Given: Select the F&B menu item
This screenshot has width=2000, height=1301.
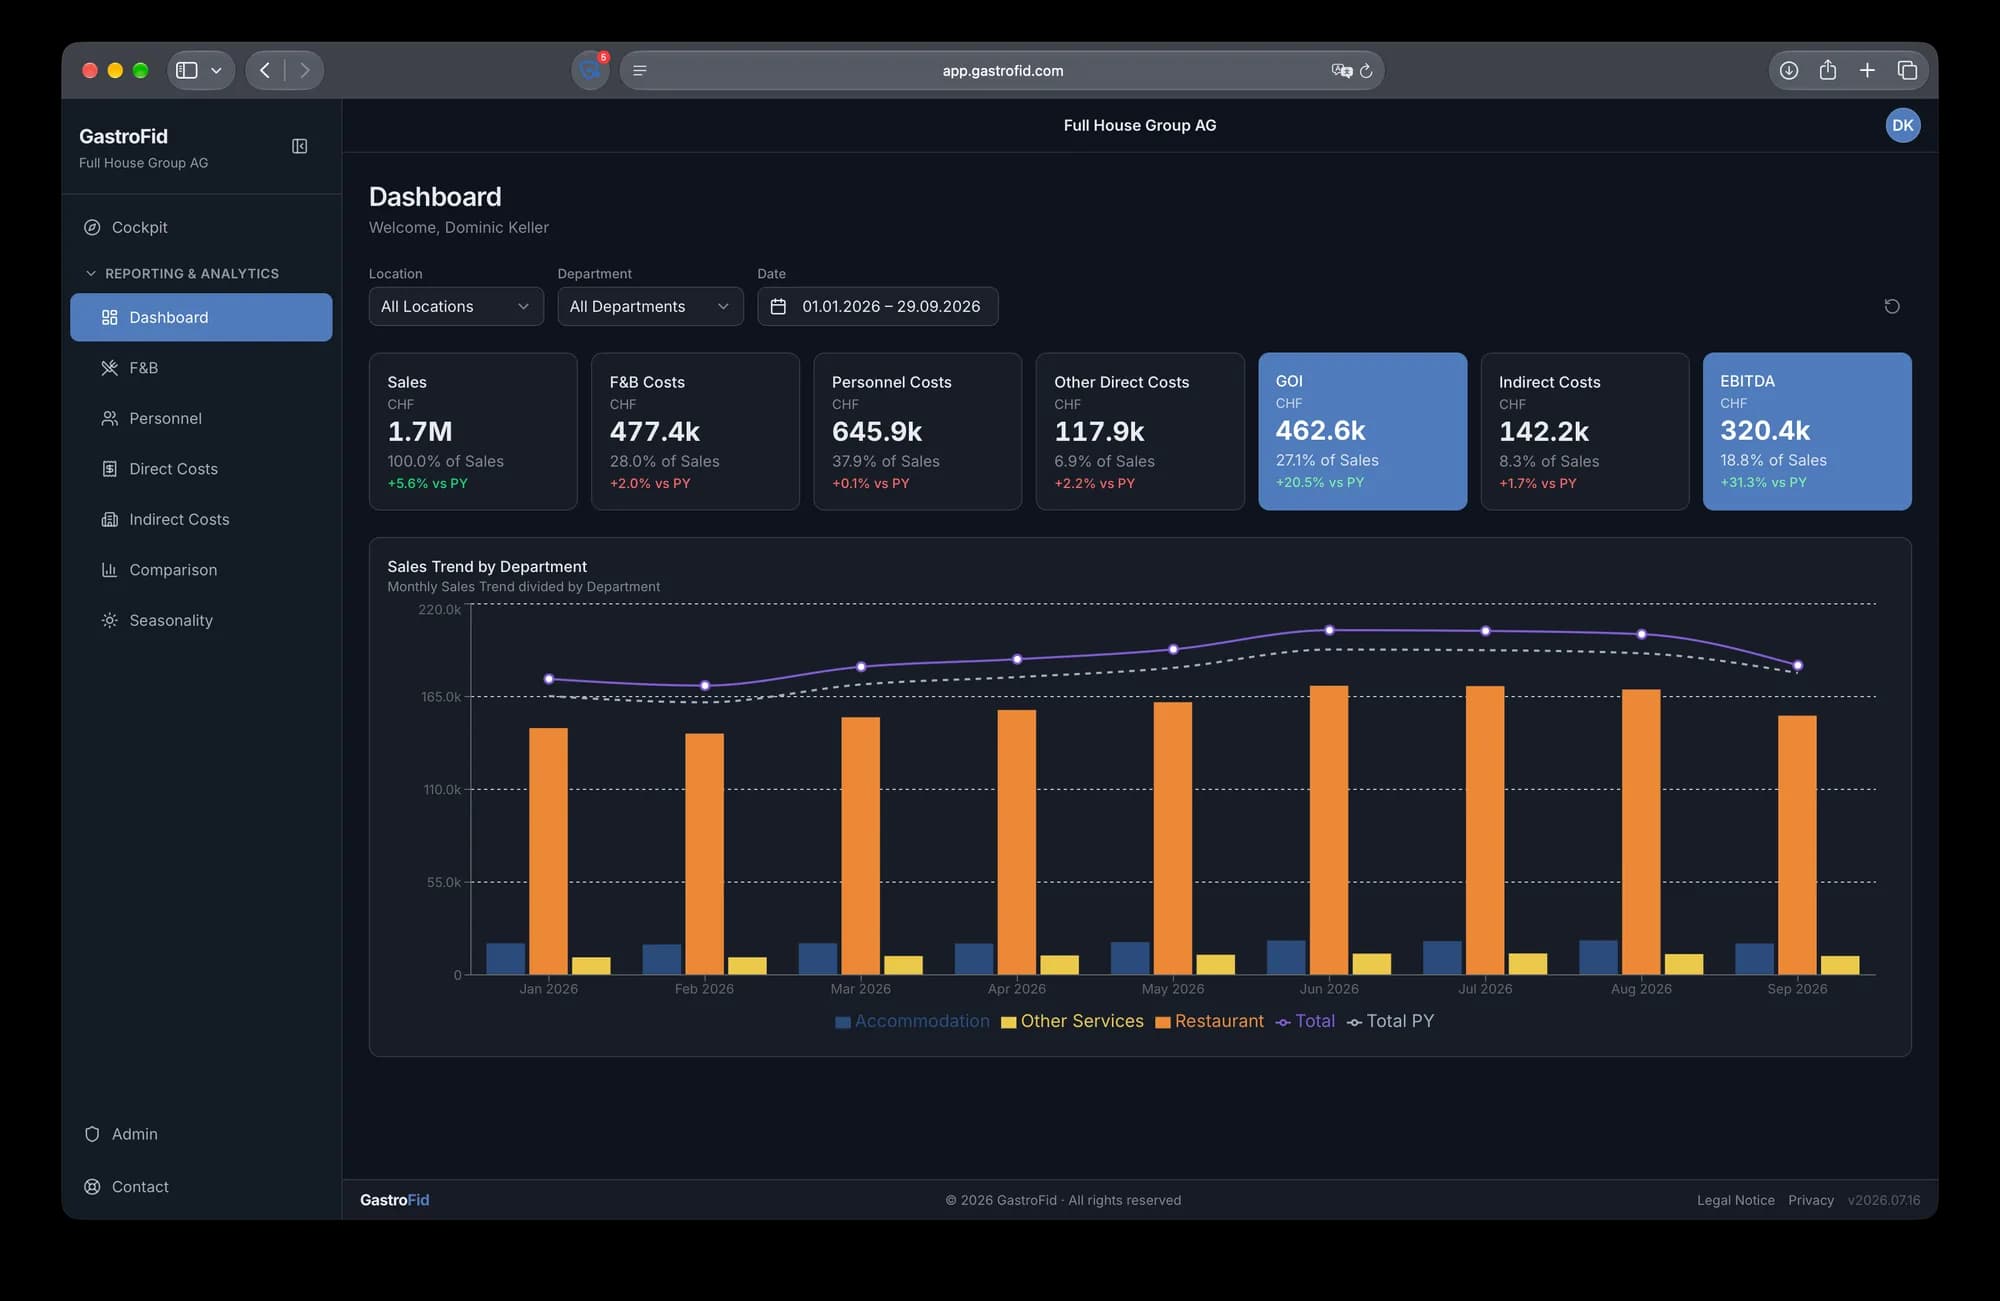Looking at the screenshot, I should pyautogui.click(x=201, y=368).
